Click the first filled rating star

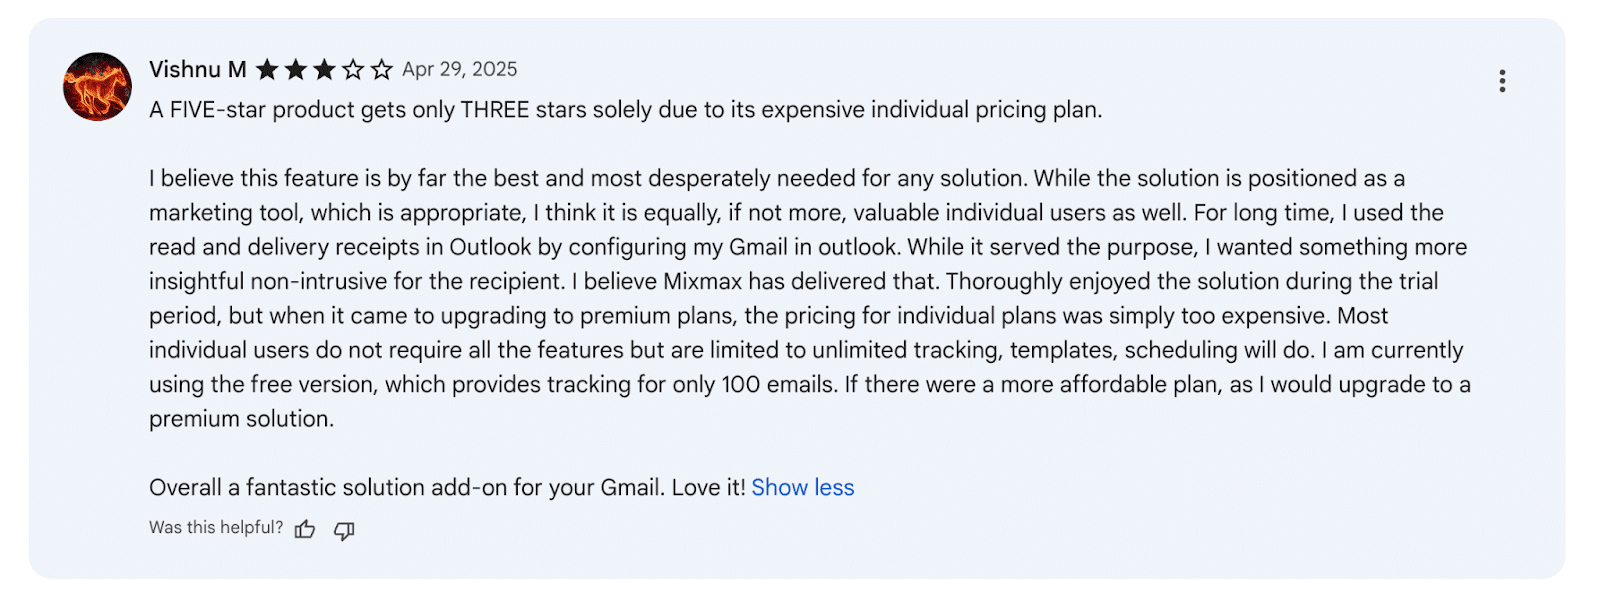tap(267, 69)
